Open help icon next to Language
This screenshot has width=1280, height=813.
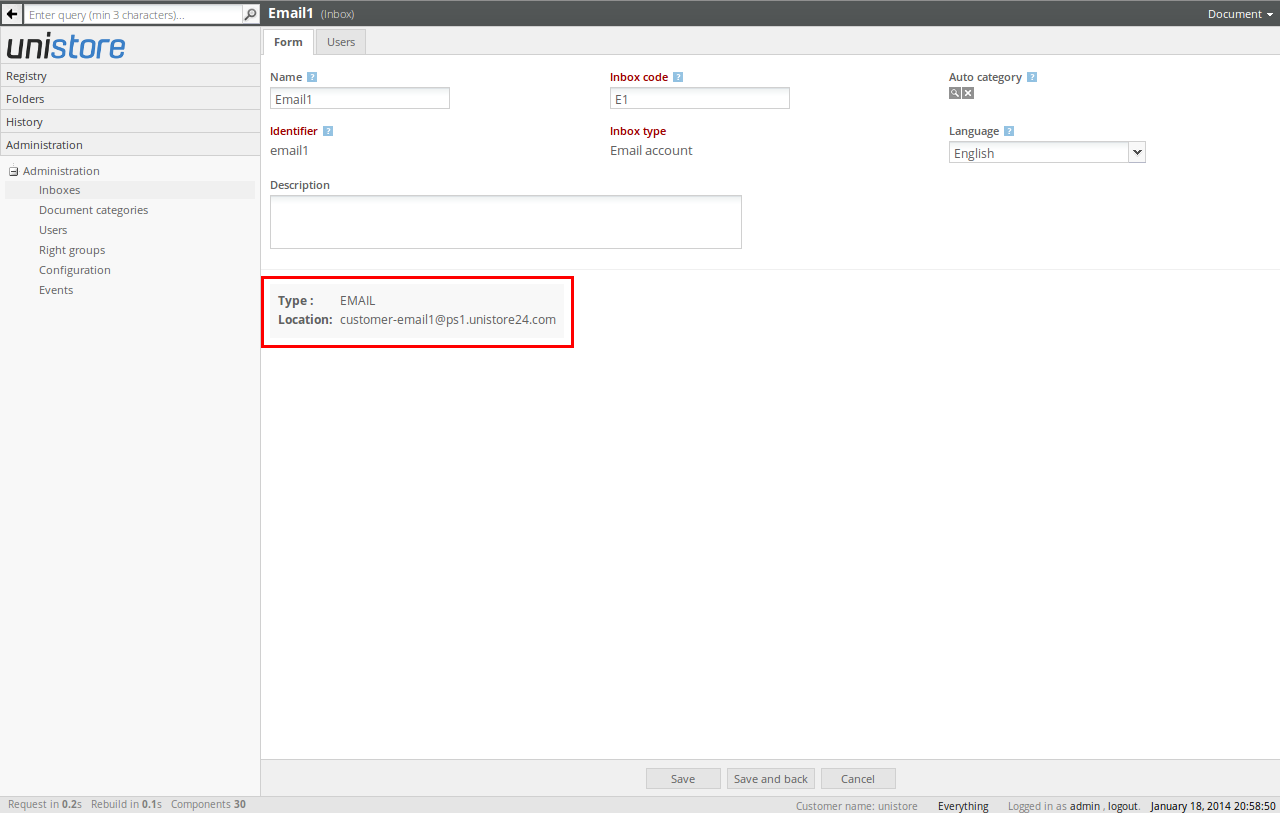pos(1009,131)
